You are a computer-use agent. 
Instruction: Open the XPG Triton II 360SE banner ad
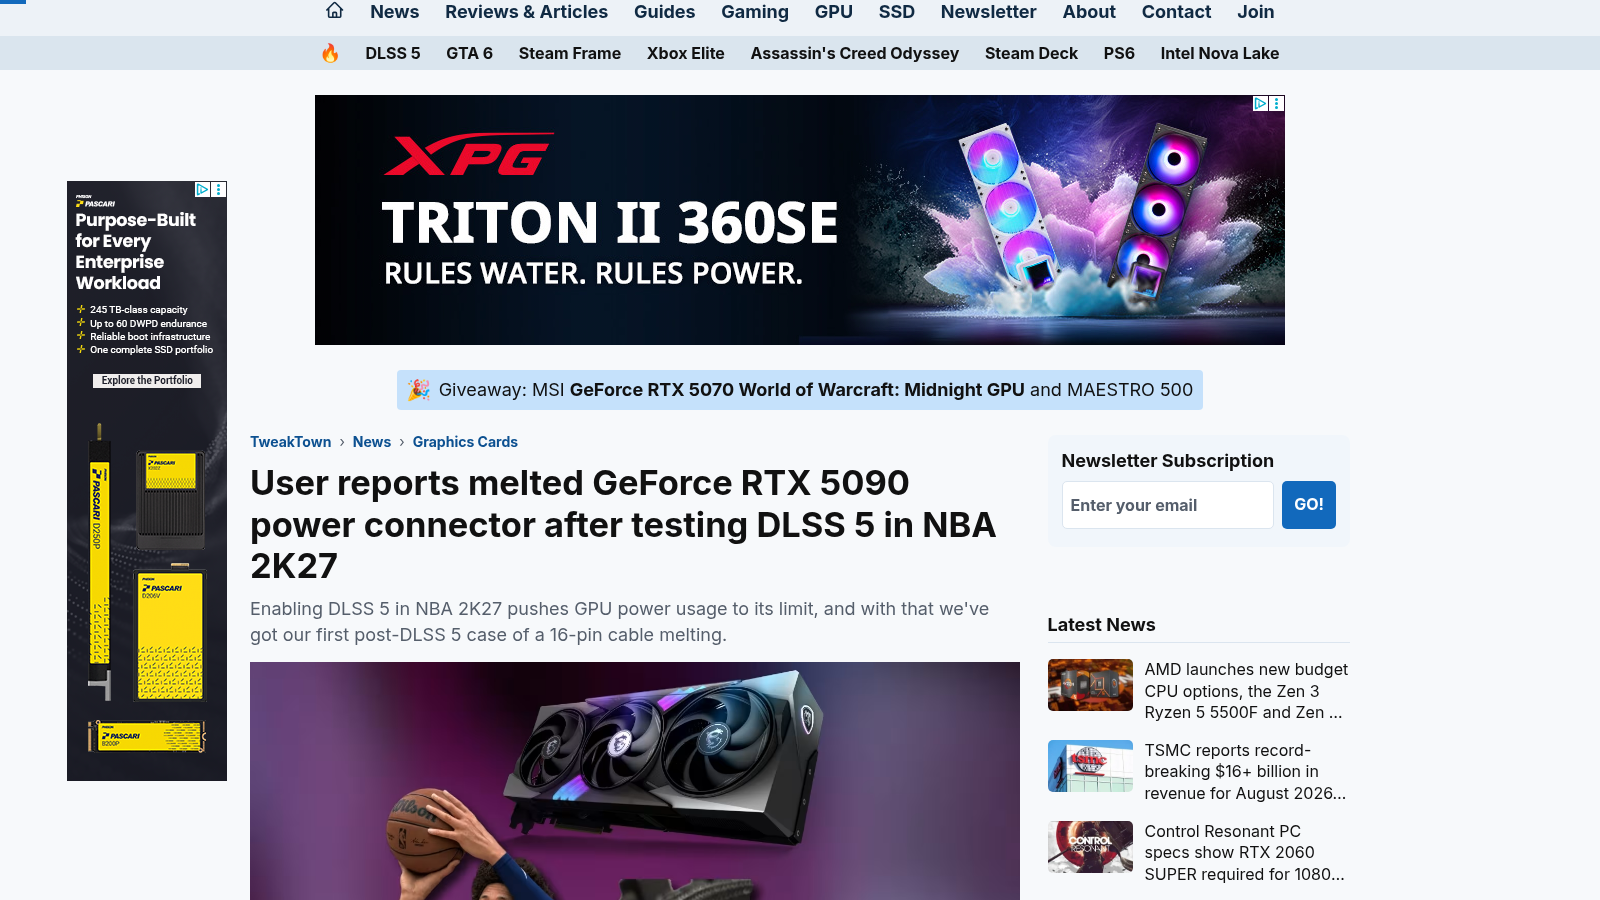click(x=800, y=220)
